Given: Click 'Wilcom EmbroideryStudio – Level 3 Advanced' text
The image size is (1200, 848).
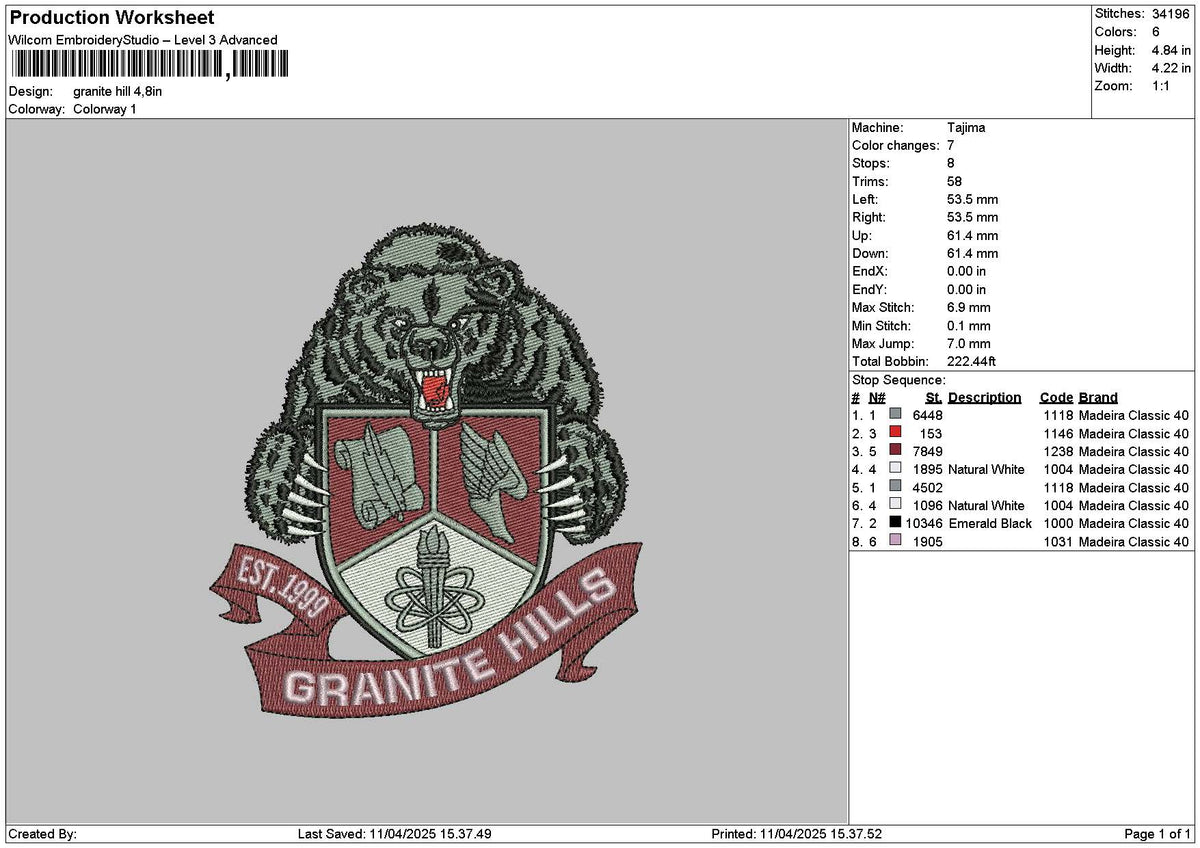Looking at the screenshot, I should (143, 40).
